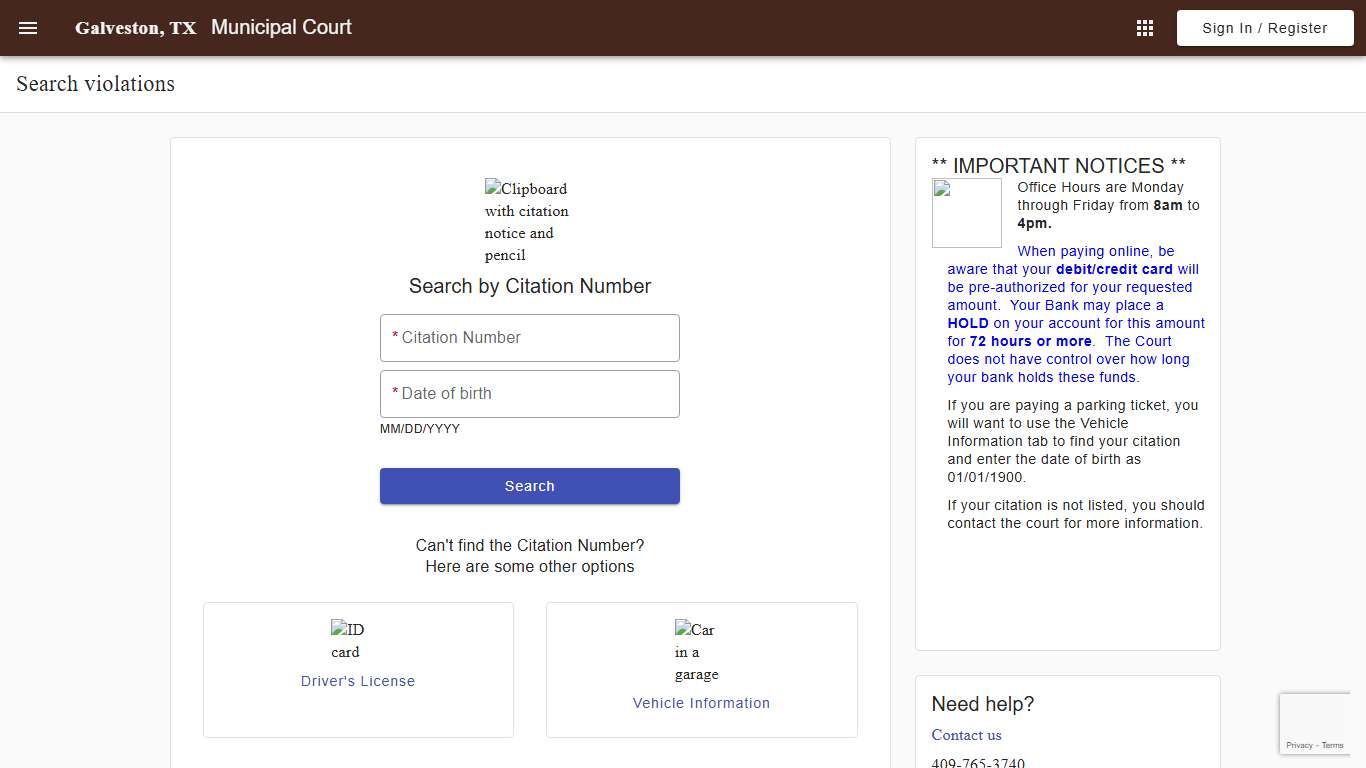The width and height of the screenshot is (1366, 768).
Task: Click the ID card image above Driver's License
Action: 346,640
